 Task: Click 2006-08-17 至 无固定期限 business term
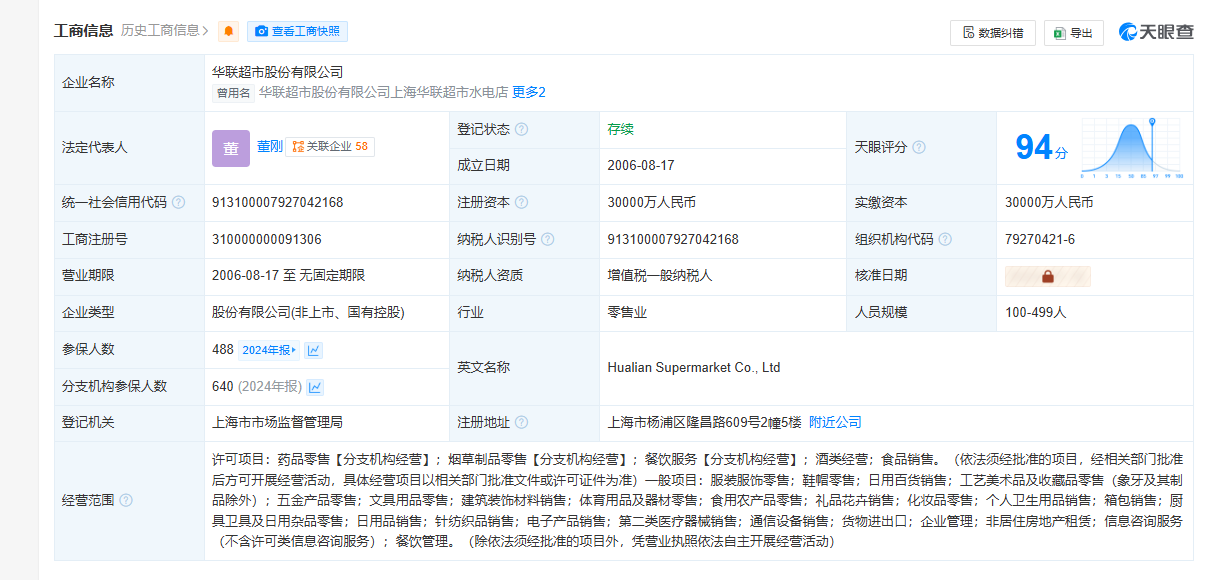pyautogui.click(x=288, y=275)
